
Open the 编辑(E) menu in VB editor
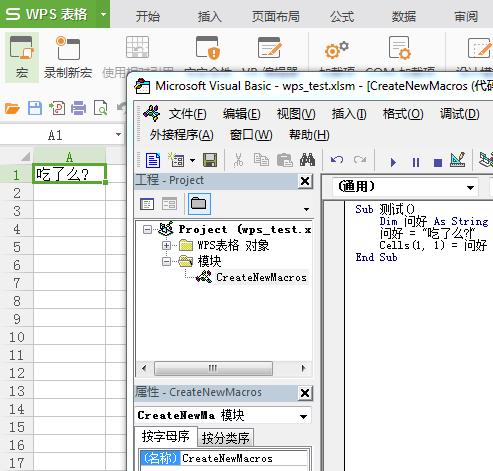click(x=242, y=114)
